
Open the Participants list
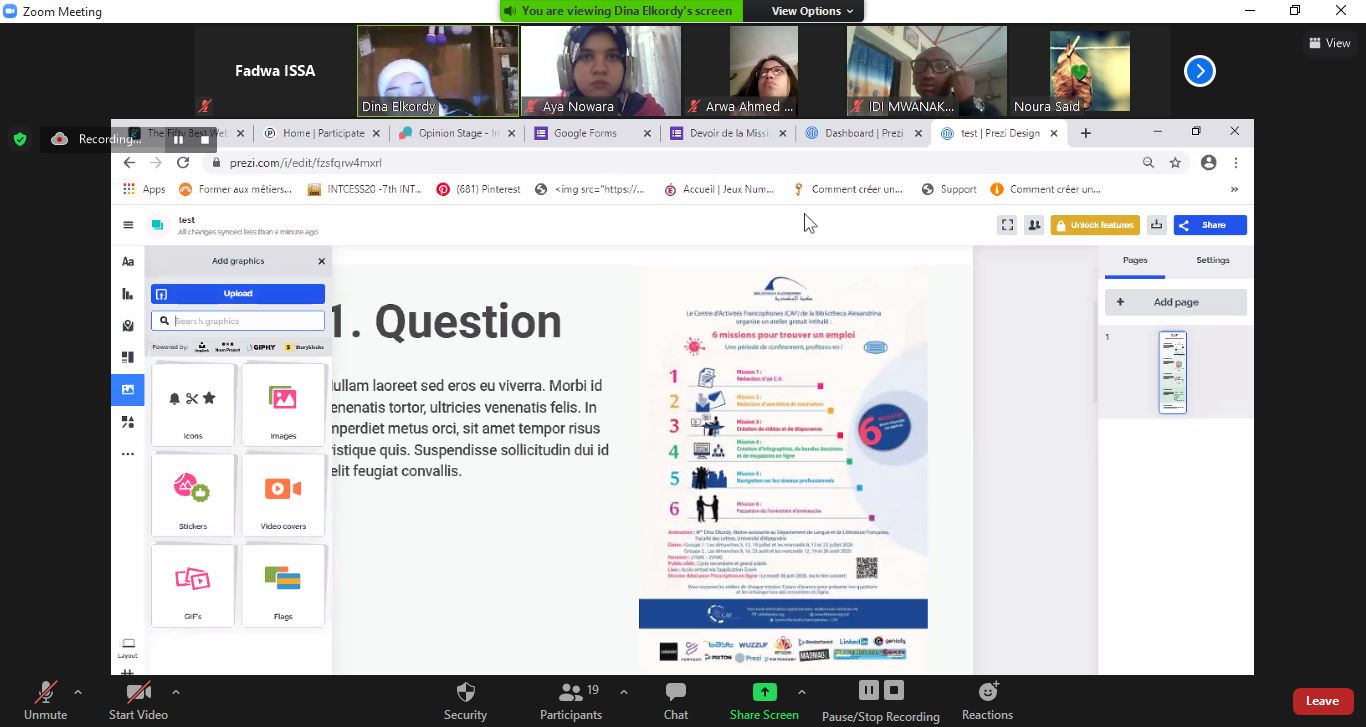(x=571, y=700)
